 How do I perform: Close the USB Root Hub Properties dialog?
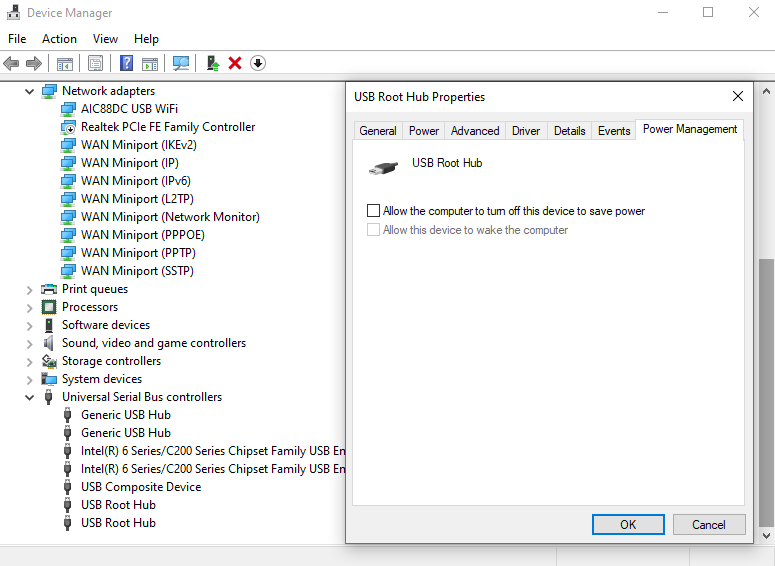[x=737, y=96]
